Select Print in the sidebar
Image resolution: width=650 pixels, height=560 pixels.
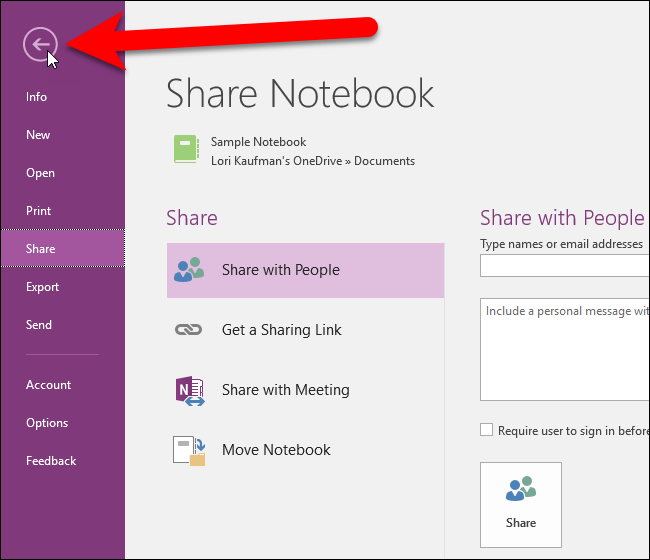tap(38, 211)
